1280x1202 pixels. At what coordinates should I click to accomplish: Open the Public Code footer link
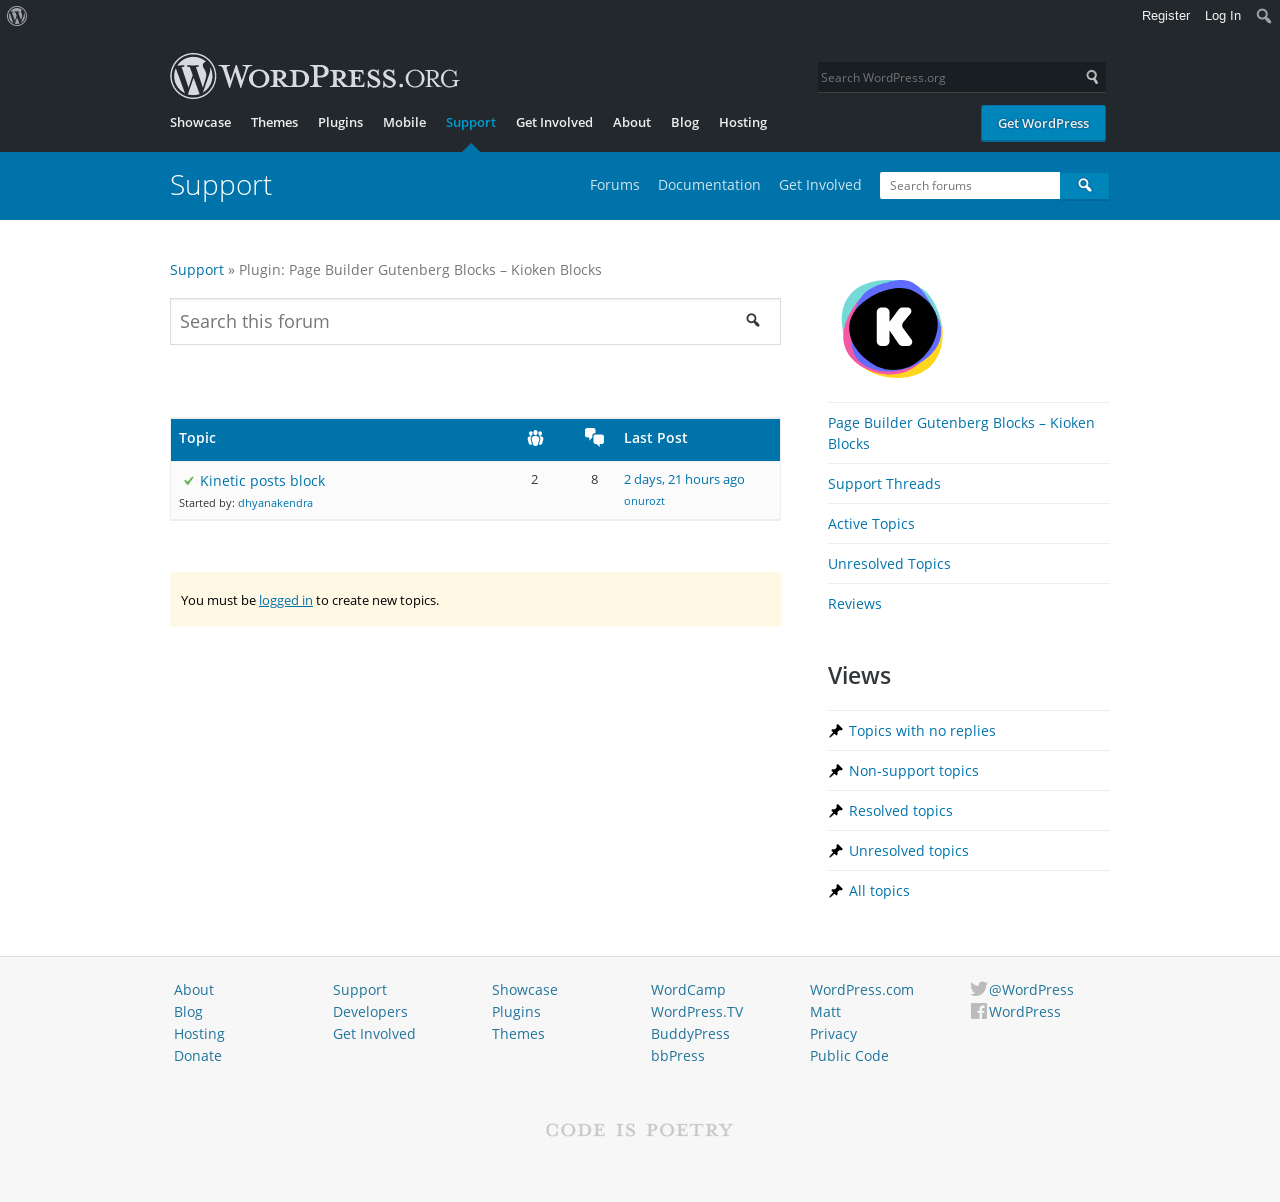849,1056
